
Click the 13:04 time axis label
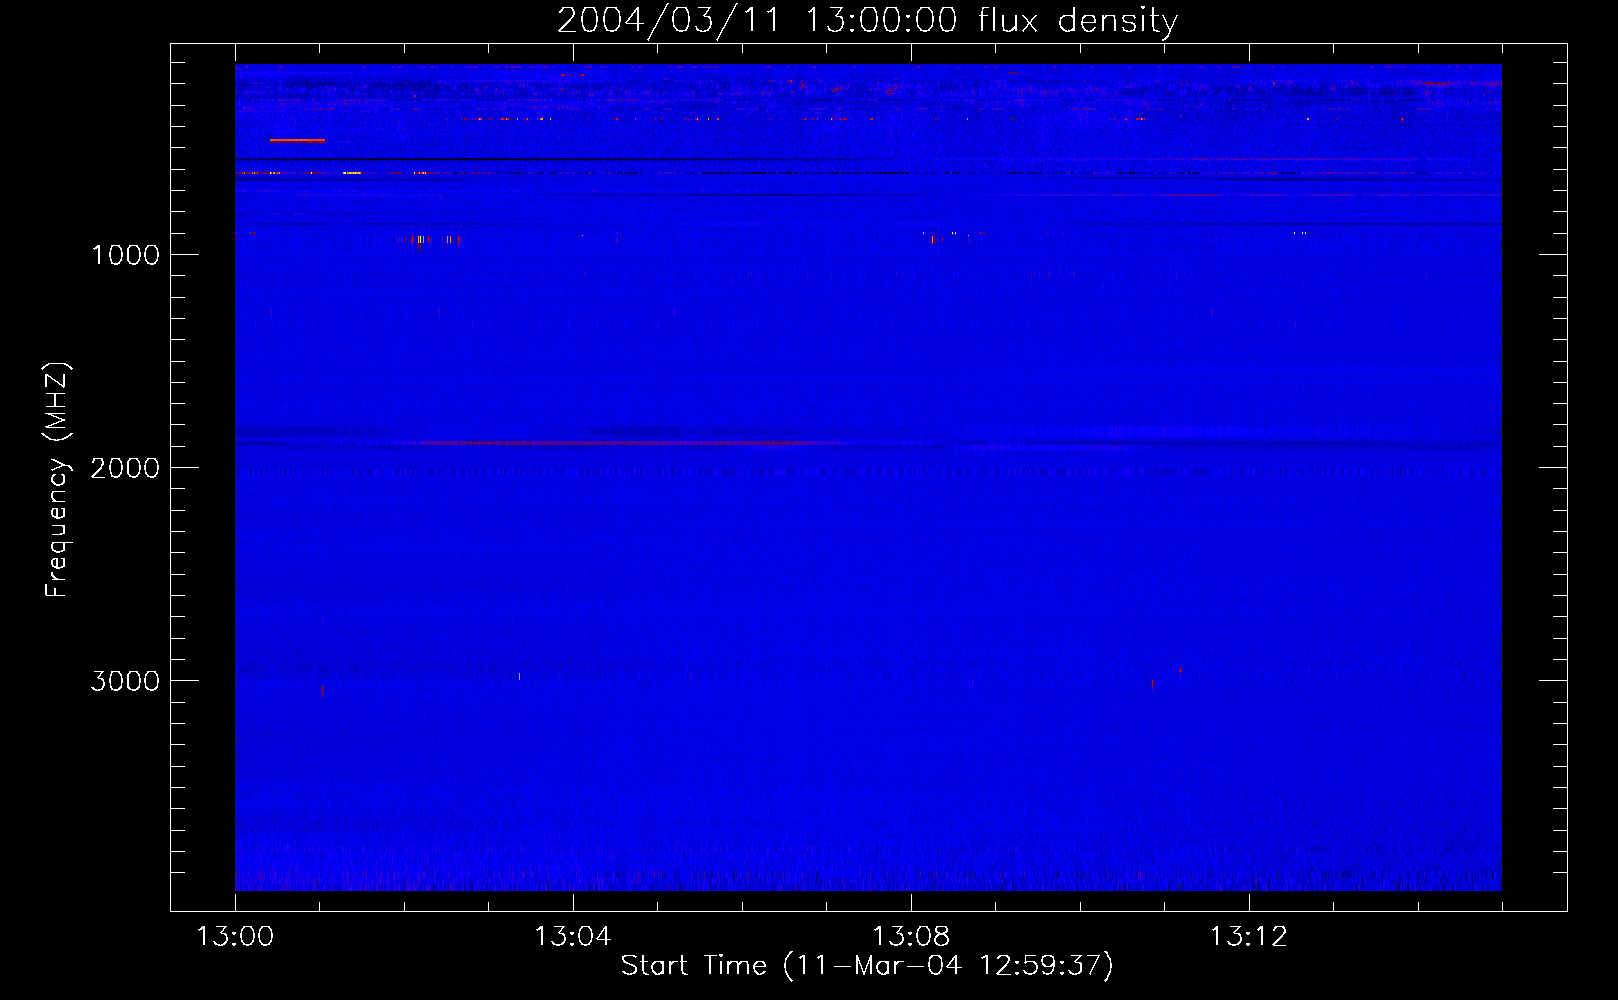pyautogui.click(x=572, y=937)
